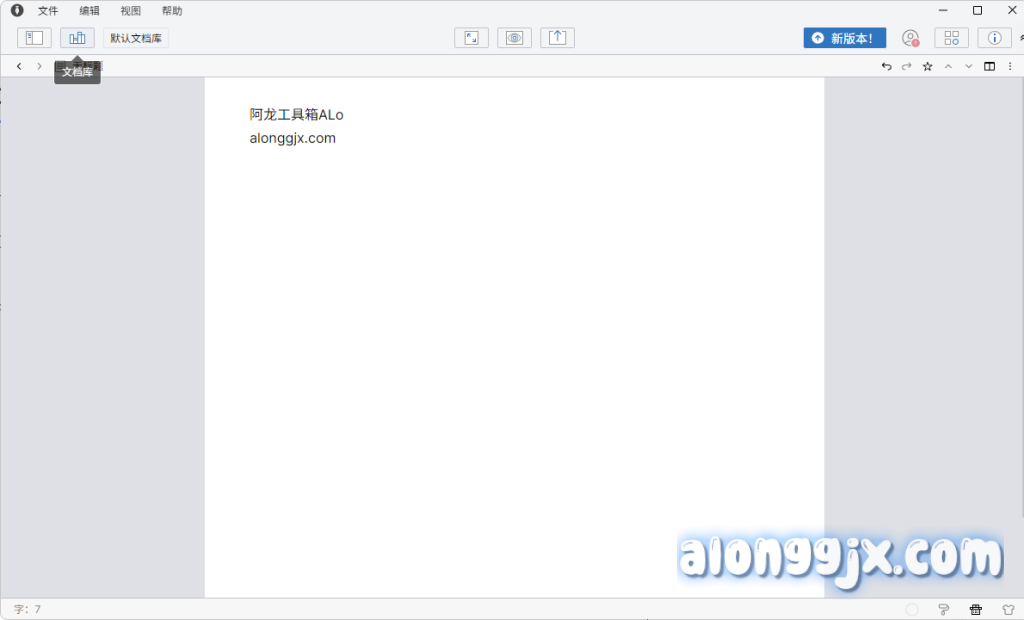Click the undo arrow icon
The image size is (1024, 620).
pos(886,66)
